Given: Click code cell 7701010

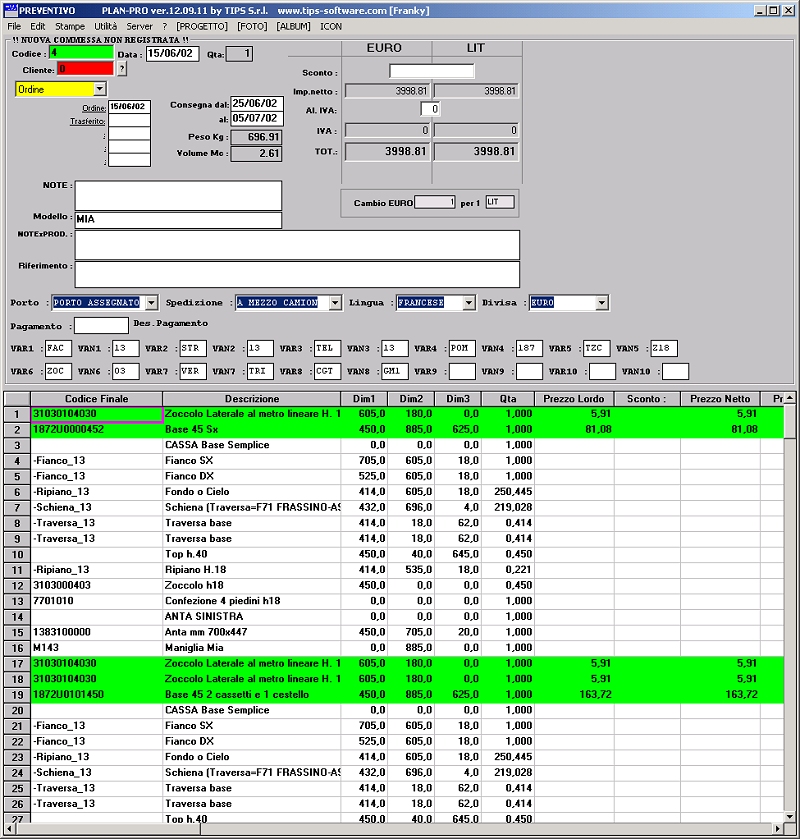Looking at the screenshot, I should pos(96,601).
